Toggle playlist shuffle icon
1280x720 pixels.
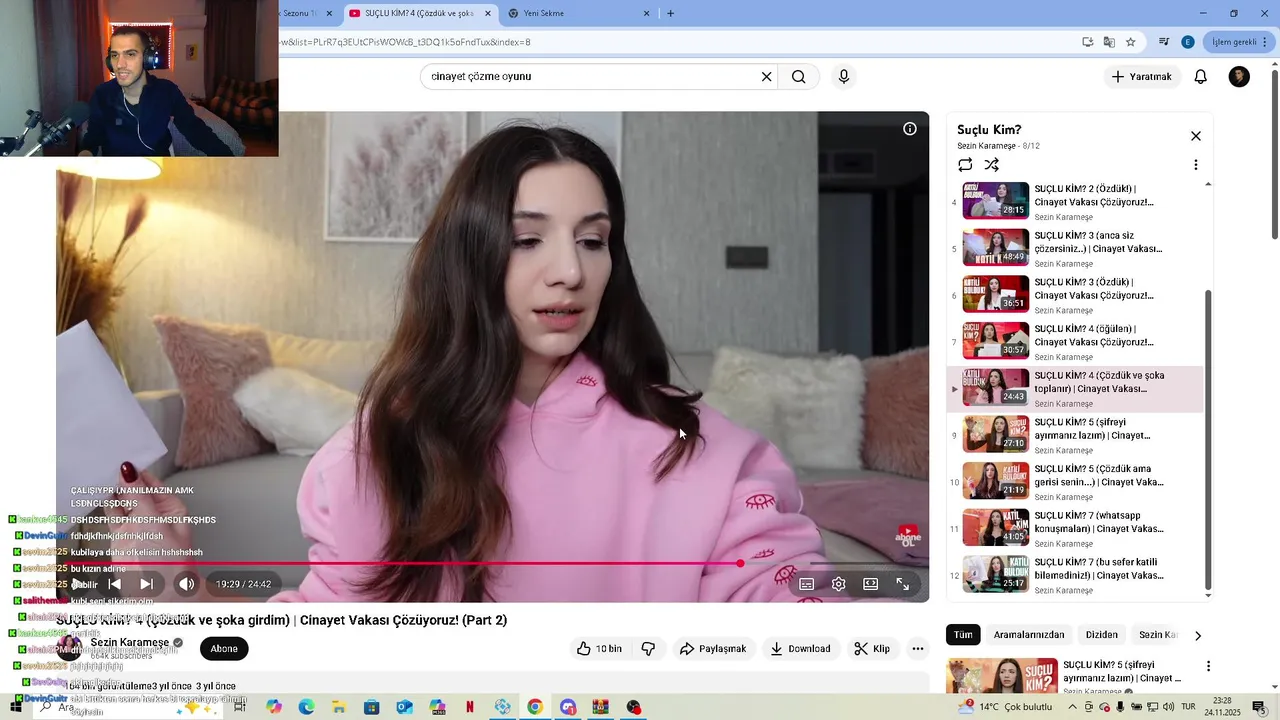[991, 165]
